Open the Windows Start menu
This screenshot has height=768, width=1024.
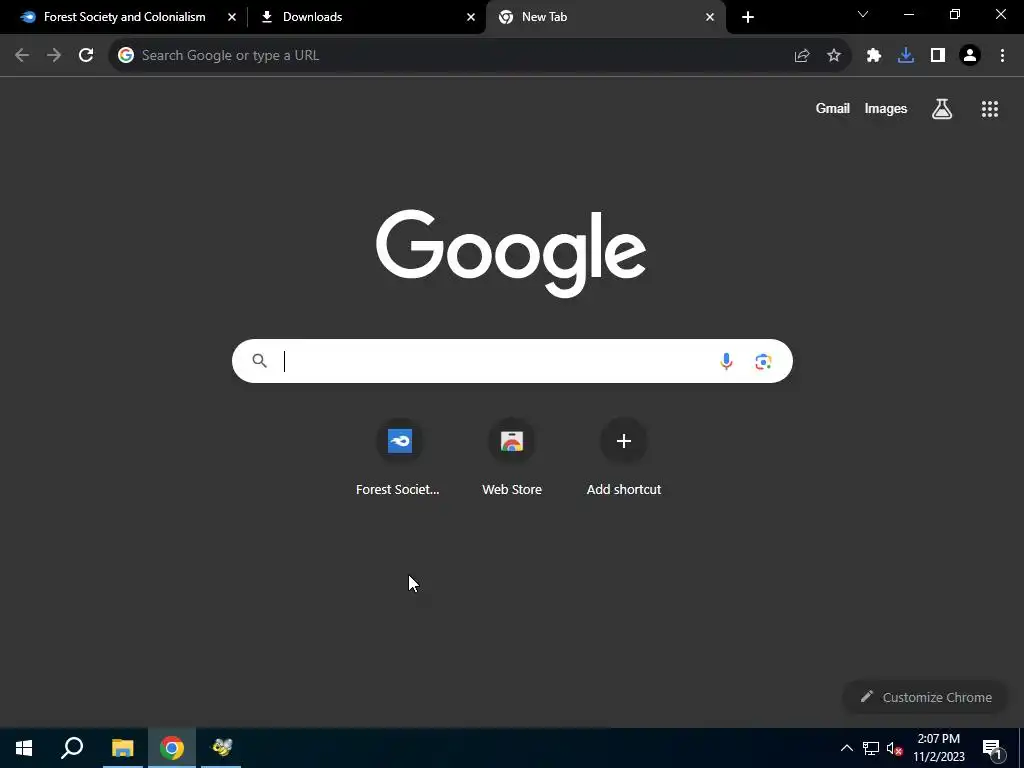tap(24, 748)
